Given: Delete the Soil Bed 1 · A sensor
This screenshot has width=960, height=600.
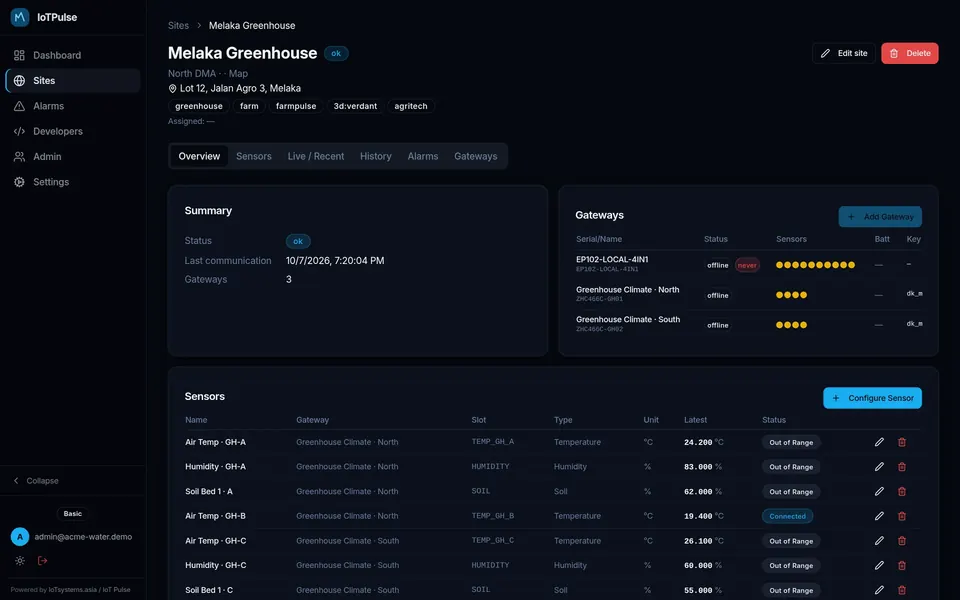Looking at the screenshot, I should tap(902, 491).
